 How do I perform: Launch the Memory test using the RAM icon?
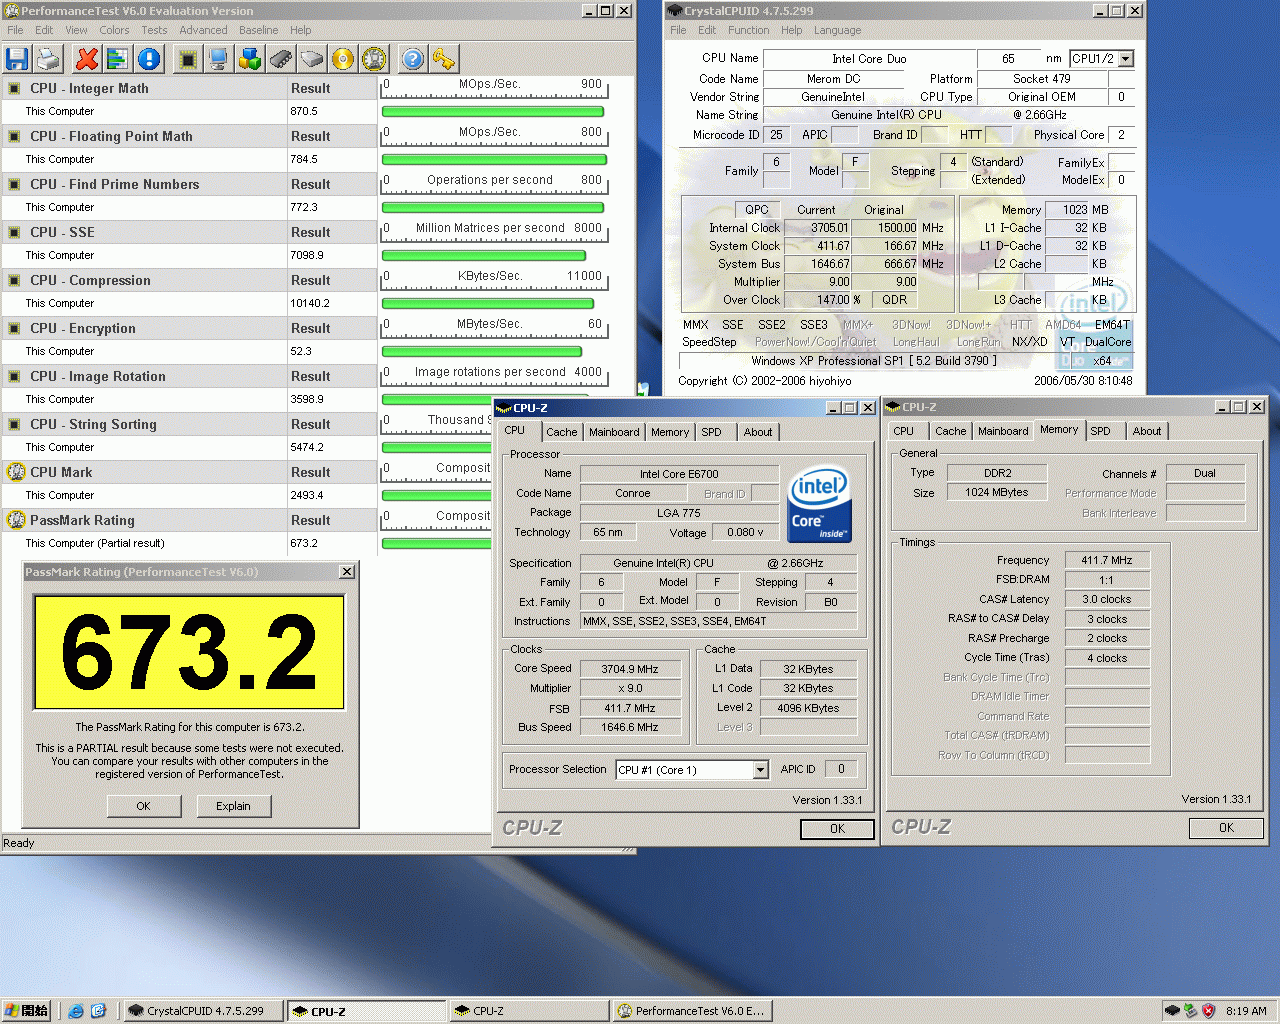coord(280,58)
